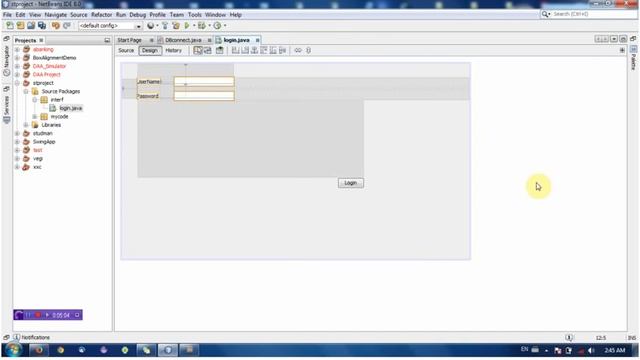640x360 pixels.
Task: Switch to History view
Action: (173, 50)
